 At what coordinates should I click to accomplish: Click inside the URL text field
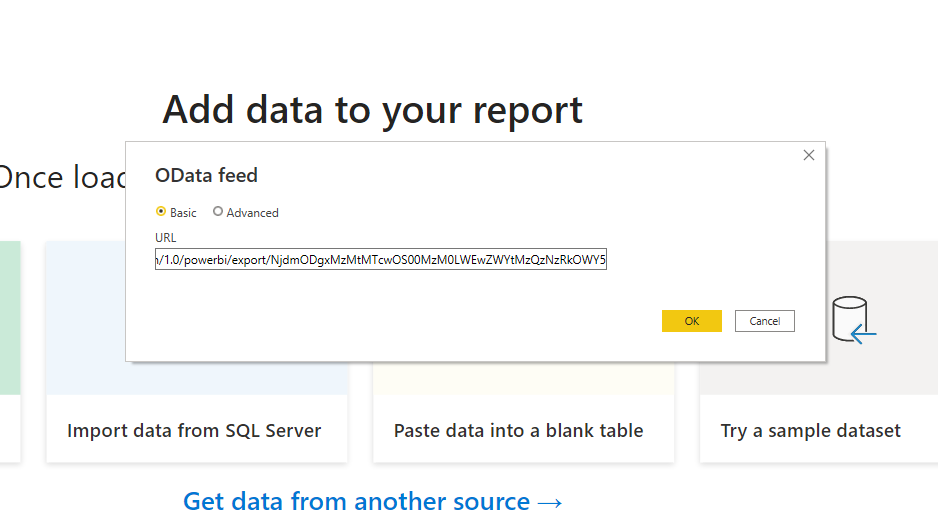tap(381, 260)
